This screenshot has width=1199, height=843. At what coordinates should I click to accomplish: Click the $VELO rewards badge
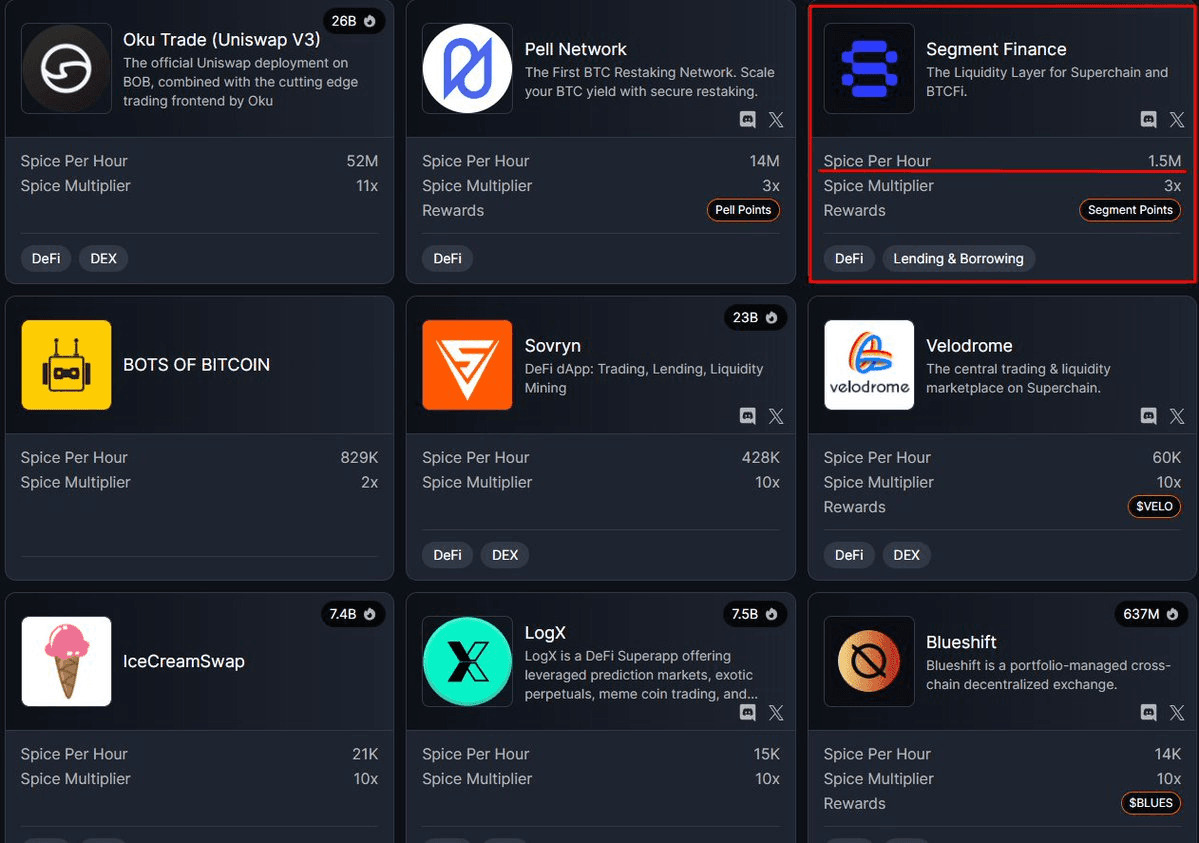click(x=1154, y=507)
